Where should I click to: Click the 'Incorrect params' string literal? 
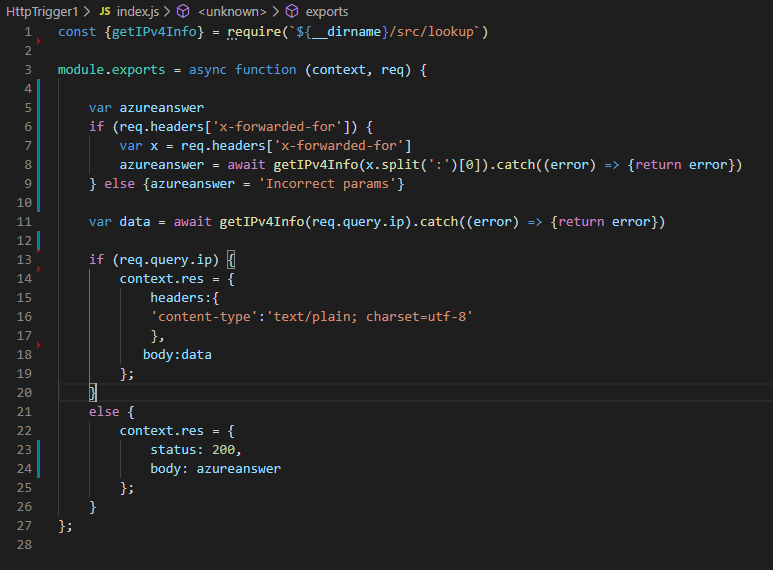(338, 184)
